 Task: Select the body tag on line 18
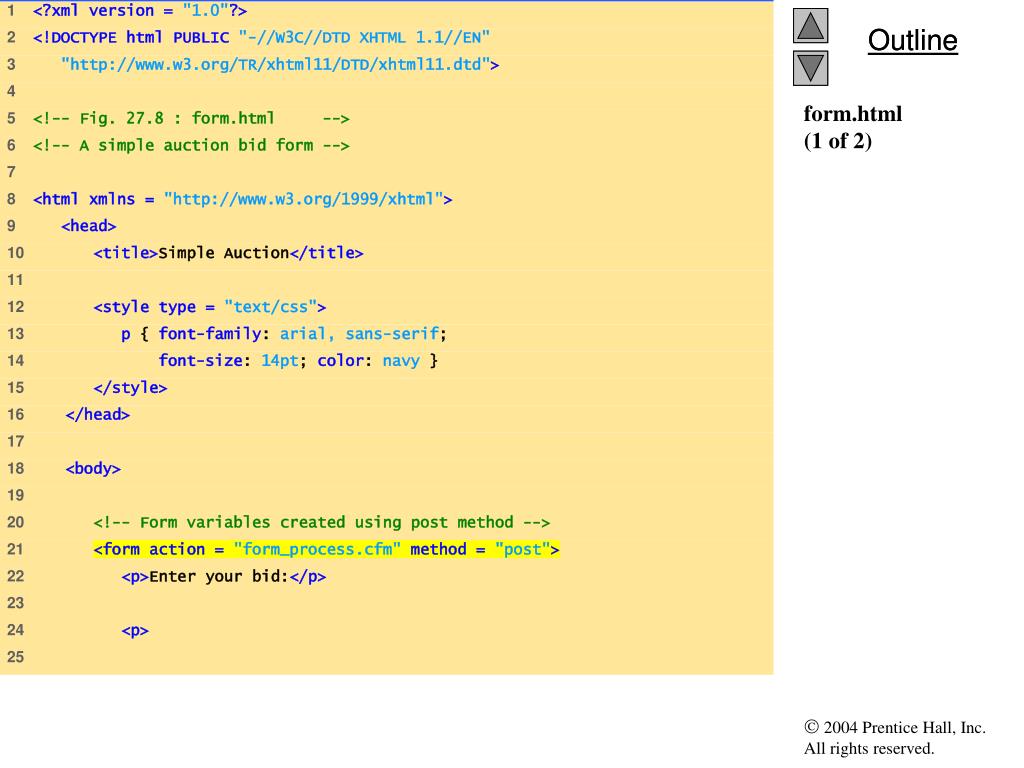coord(93,468)
